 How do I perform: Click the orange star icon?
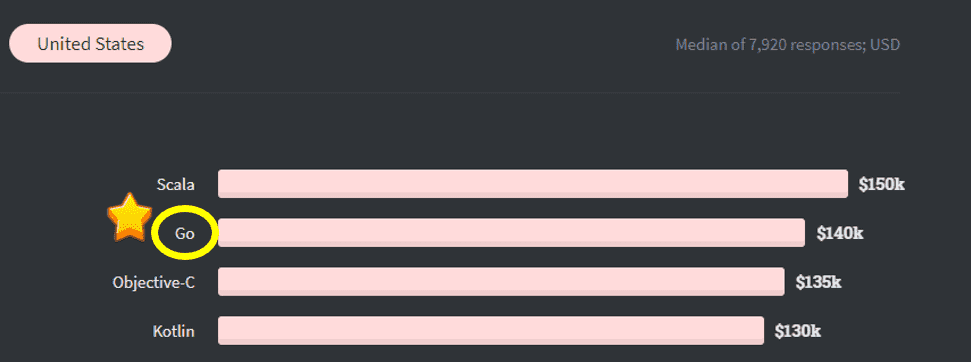pyautogui.click(x=129, y=217)
